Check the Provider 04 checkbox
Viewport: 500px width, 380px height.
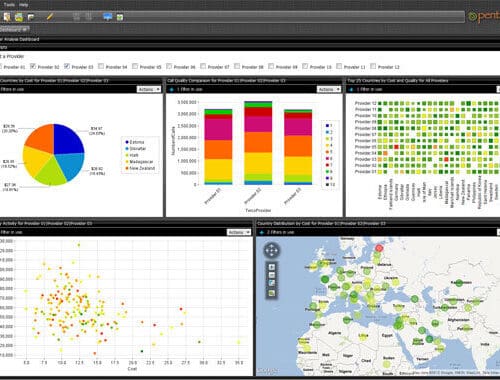tap(101, 66)
